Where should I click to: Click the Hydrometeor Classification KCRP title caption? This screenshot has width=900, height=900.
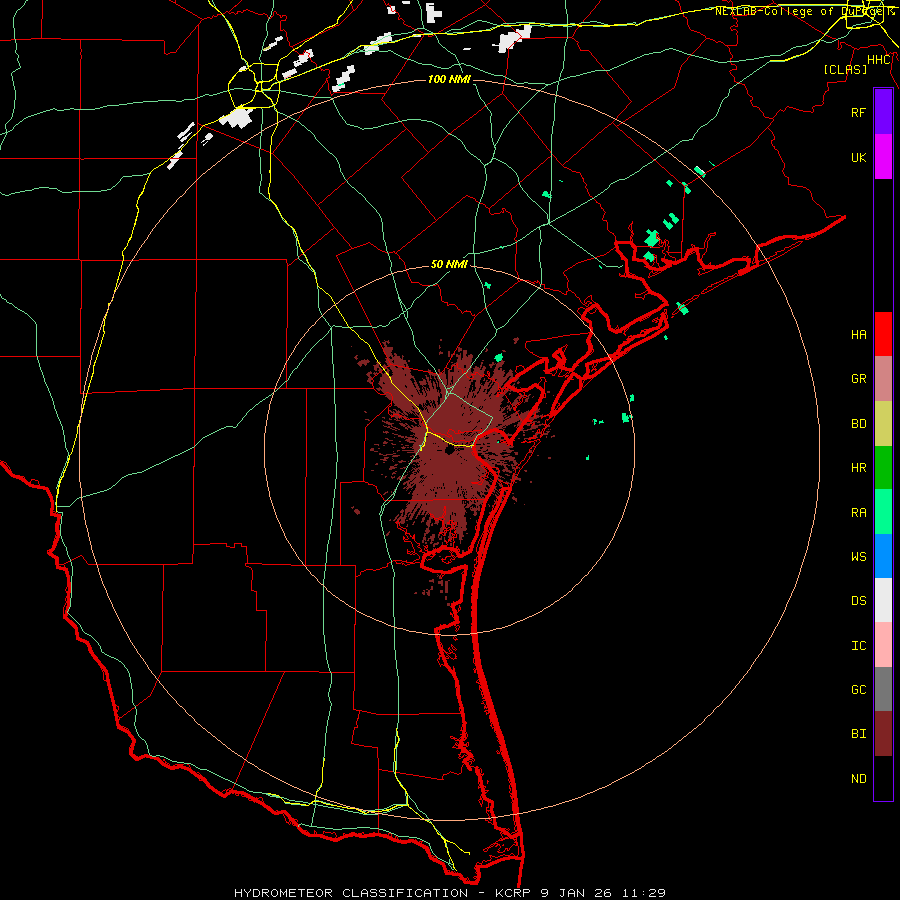[x=450, y=893]
